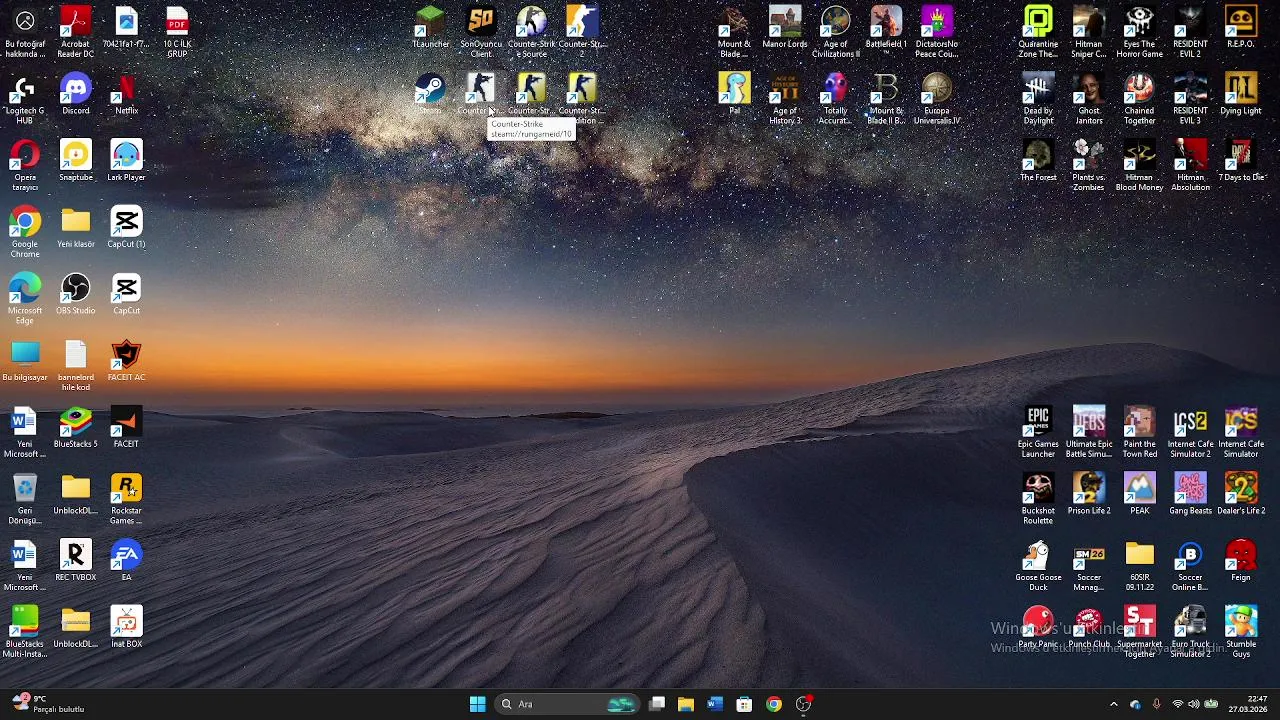Image resolution: width=1280 pixels, height=720 pixels.
Task: Open the volume control in system tray
Action: [1194, 704]
